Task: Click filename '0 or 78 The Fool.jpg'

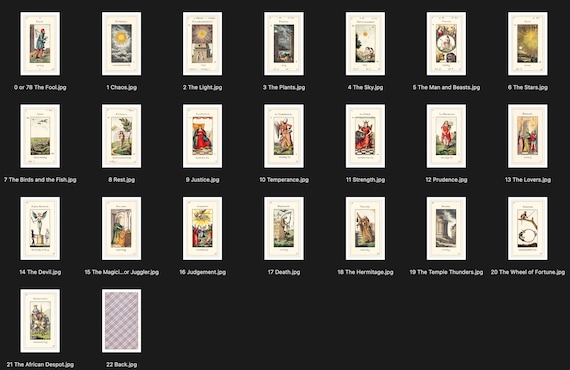Action: pos(40,87)
